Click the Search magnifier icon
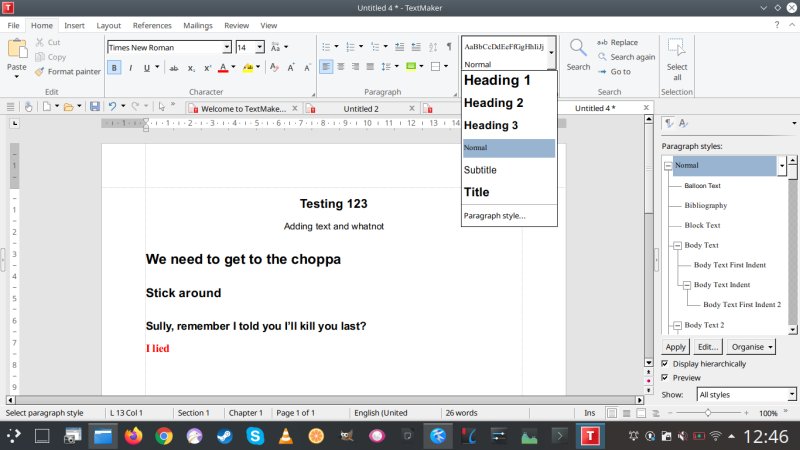 point(578,48)
